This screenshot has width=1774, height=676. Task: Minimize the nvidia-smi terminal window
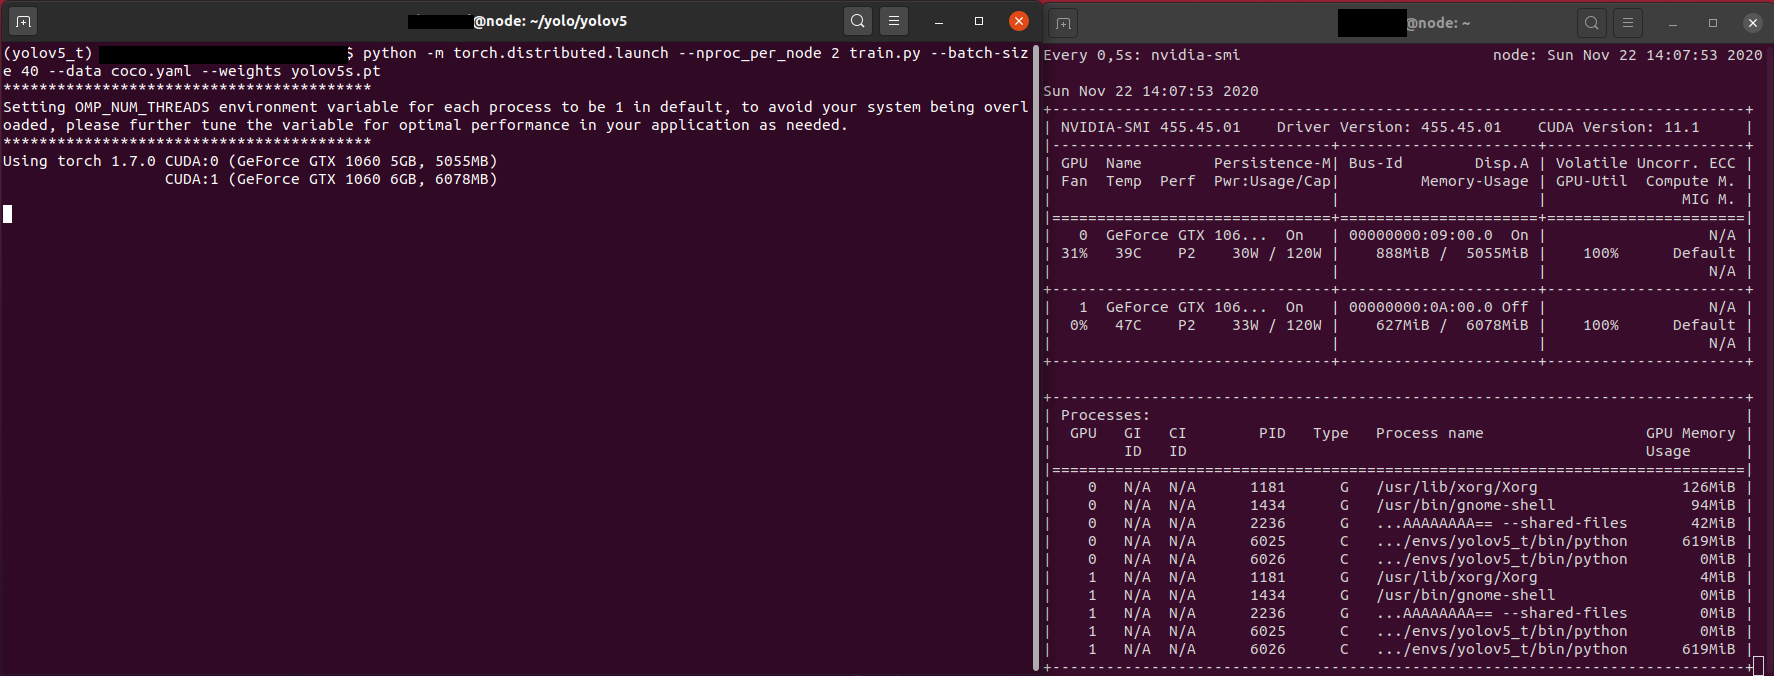point(1673,23)
